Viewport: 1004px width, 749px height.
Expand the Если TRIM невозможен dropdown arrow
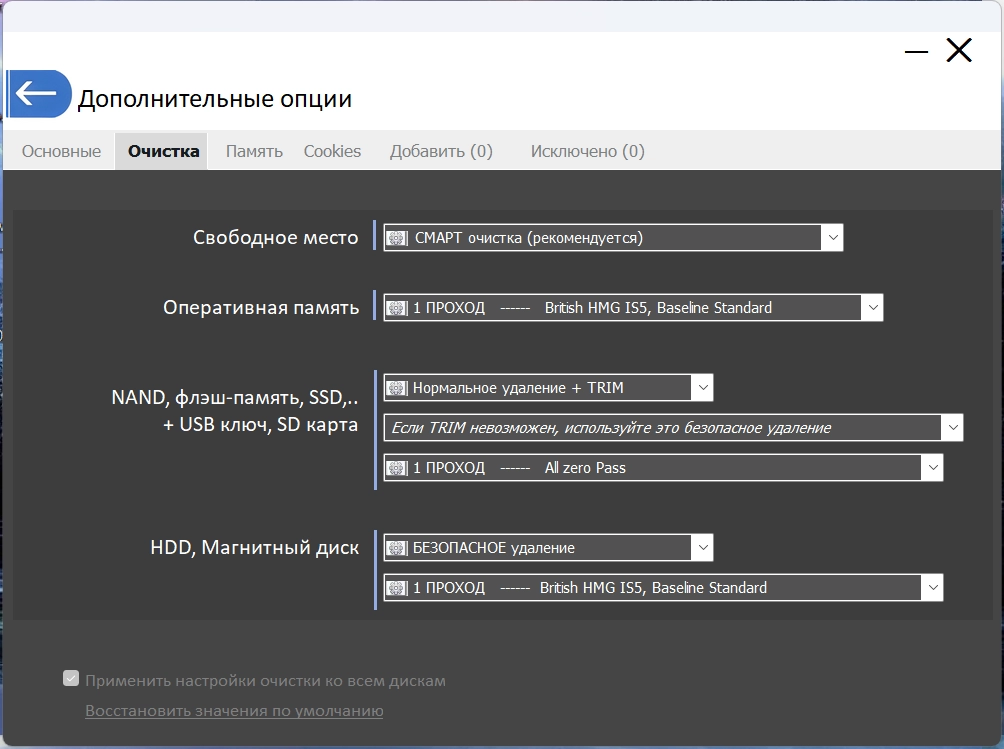[x=951, y=428]
